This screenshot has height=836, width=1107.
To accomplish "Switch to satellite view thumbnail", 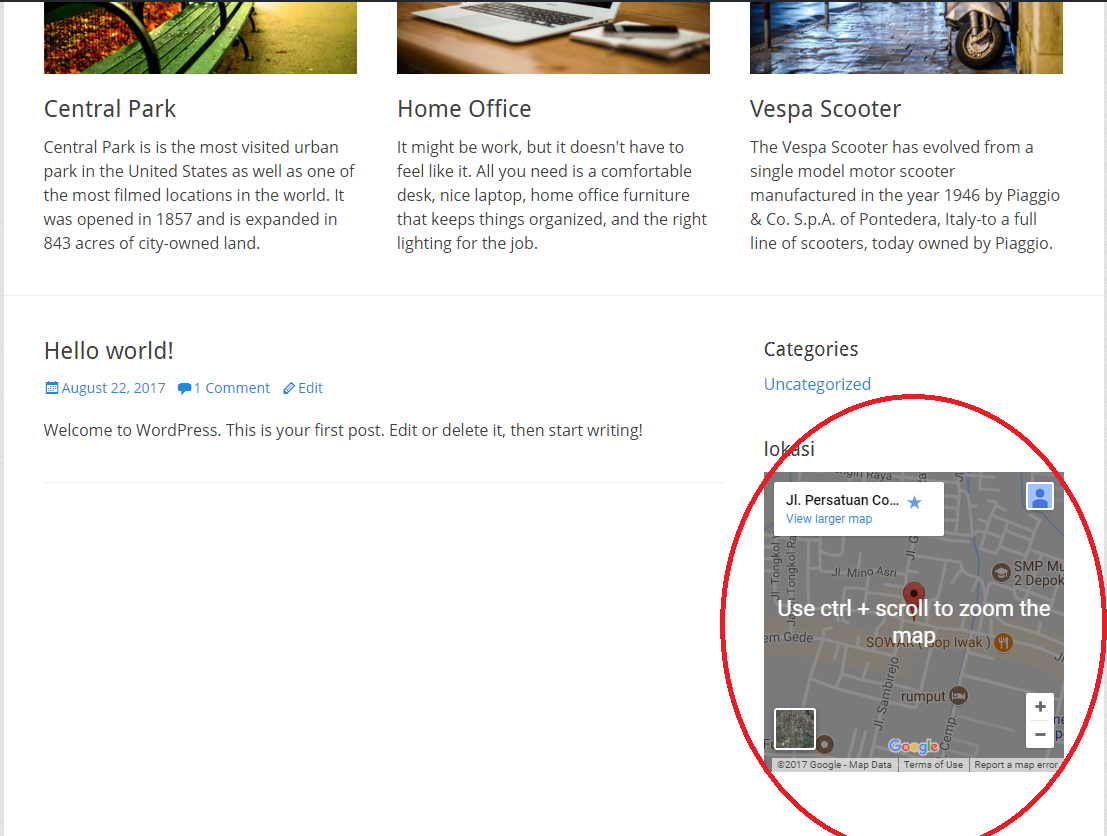I will tap(795, 729).
